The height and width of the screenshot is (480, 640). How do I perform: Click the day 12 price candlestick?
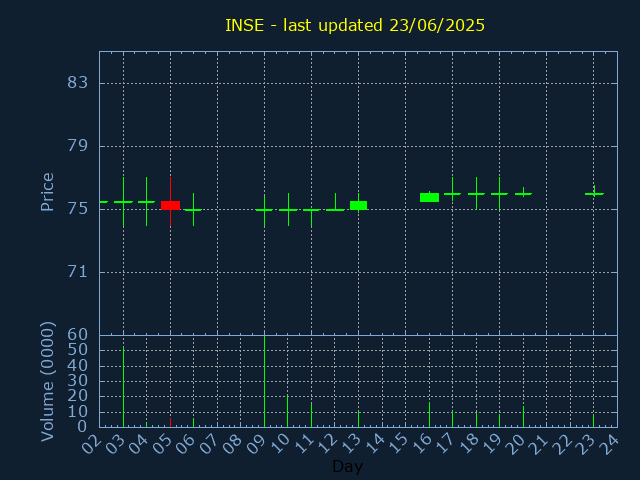point(336,209)
